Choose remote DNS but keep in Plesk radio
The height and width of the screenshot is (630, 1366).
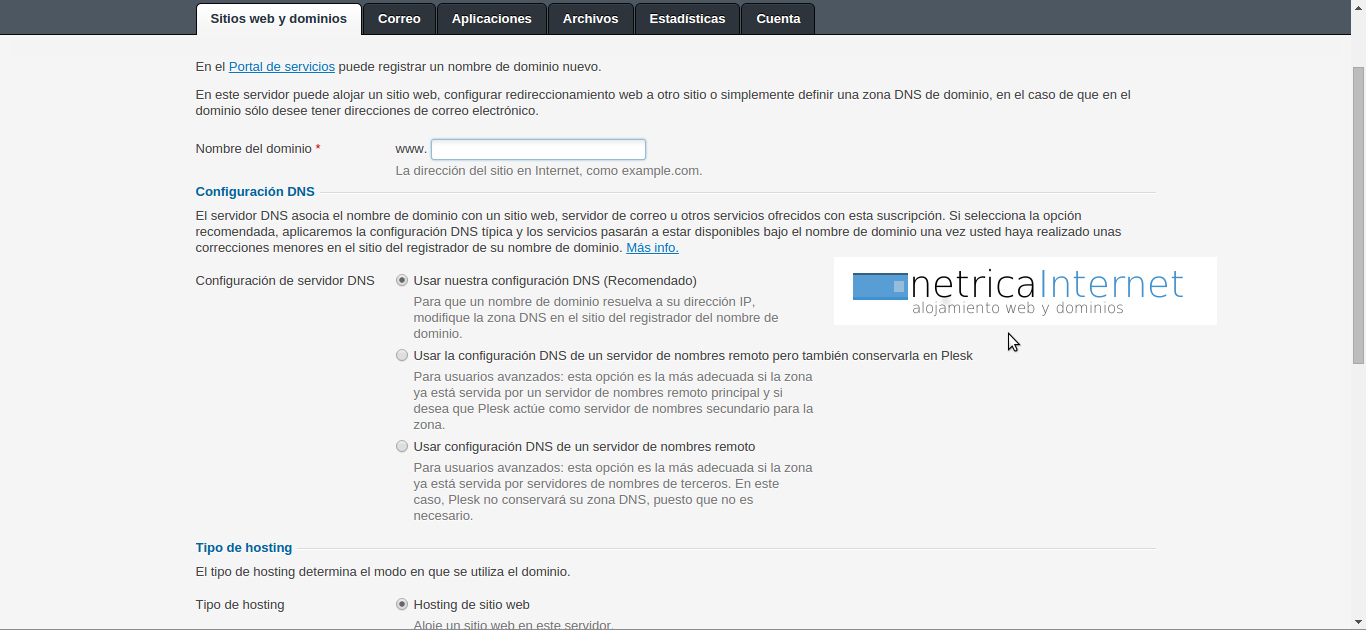pos(402,355)
